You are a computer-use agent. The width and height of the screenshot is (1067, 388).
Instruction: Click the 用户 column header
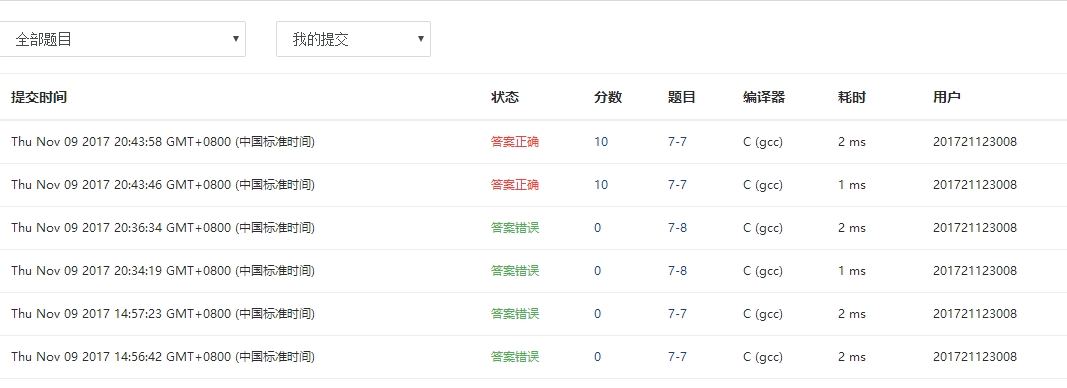(x=947, y=97)
